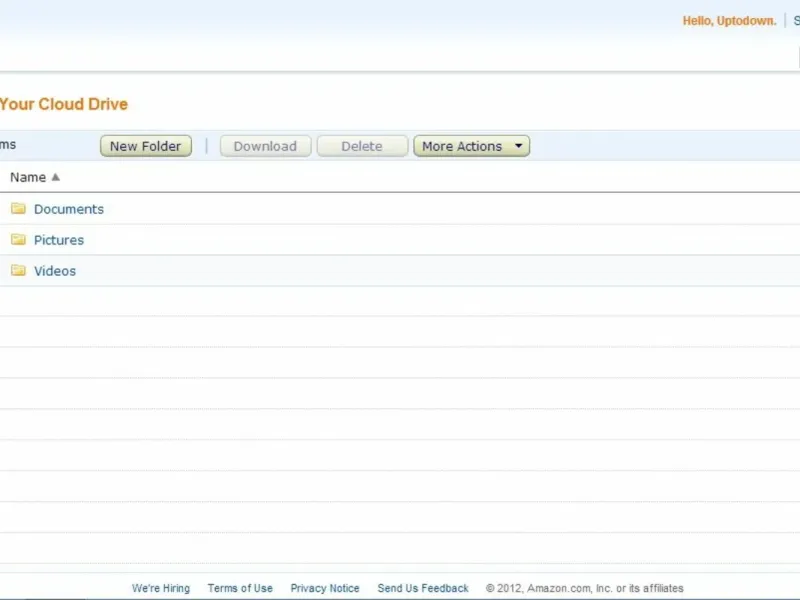800x600 pixels.
Task: Open the We're Hiring link
Action: click(161, 588)
